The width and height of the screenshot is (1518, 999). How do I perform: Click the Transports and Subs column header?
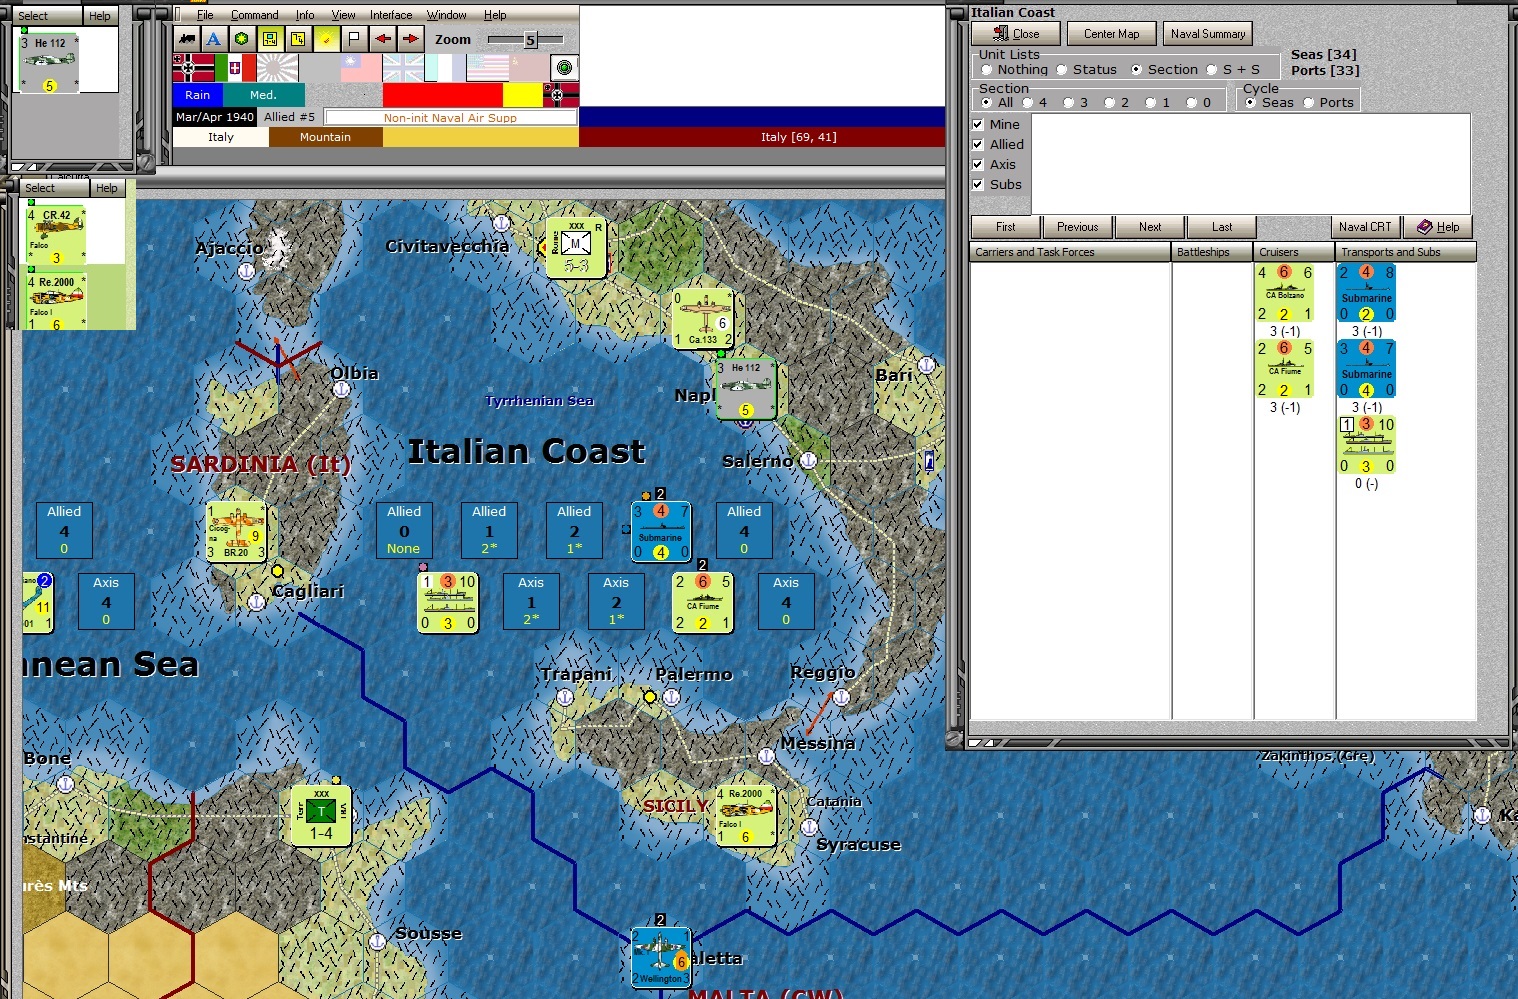(1406, 252)
